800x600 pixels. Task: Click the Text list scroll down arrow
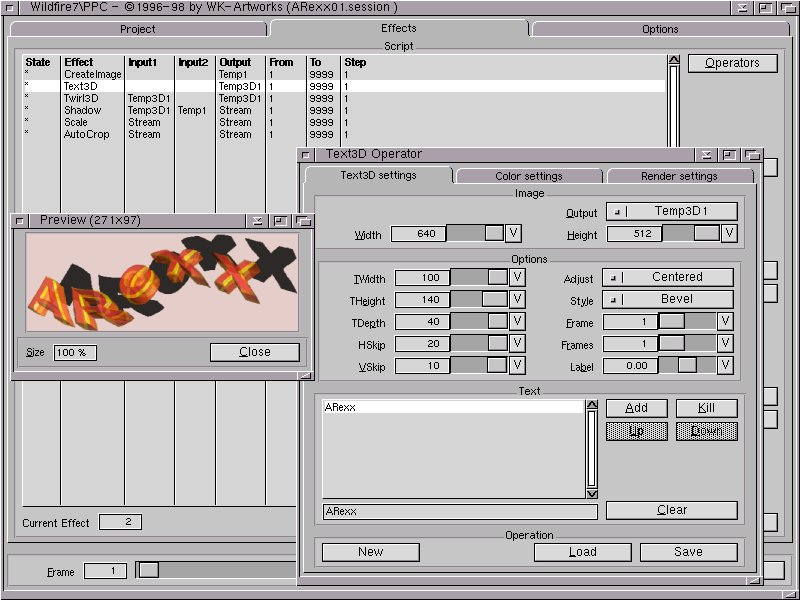pos(592,493)
